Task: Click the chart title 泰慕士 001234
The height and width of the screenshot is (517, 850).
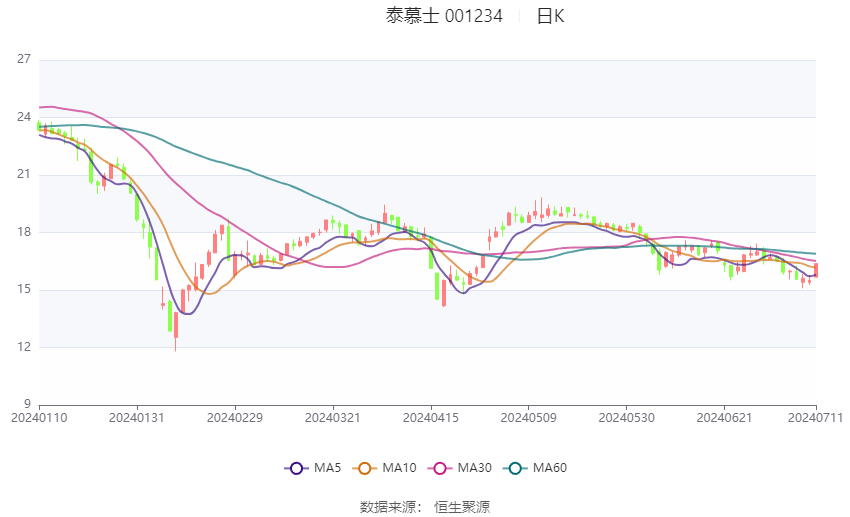Action: (x=442, y=16)
